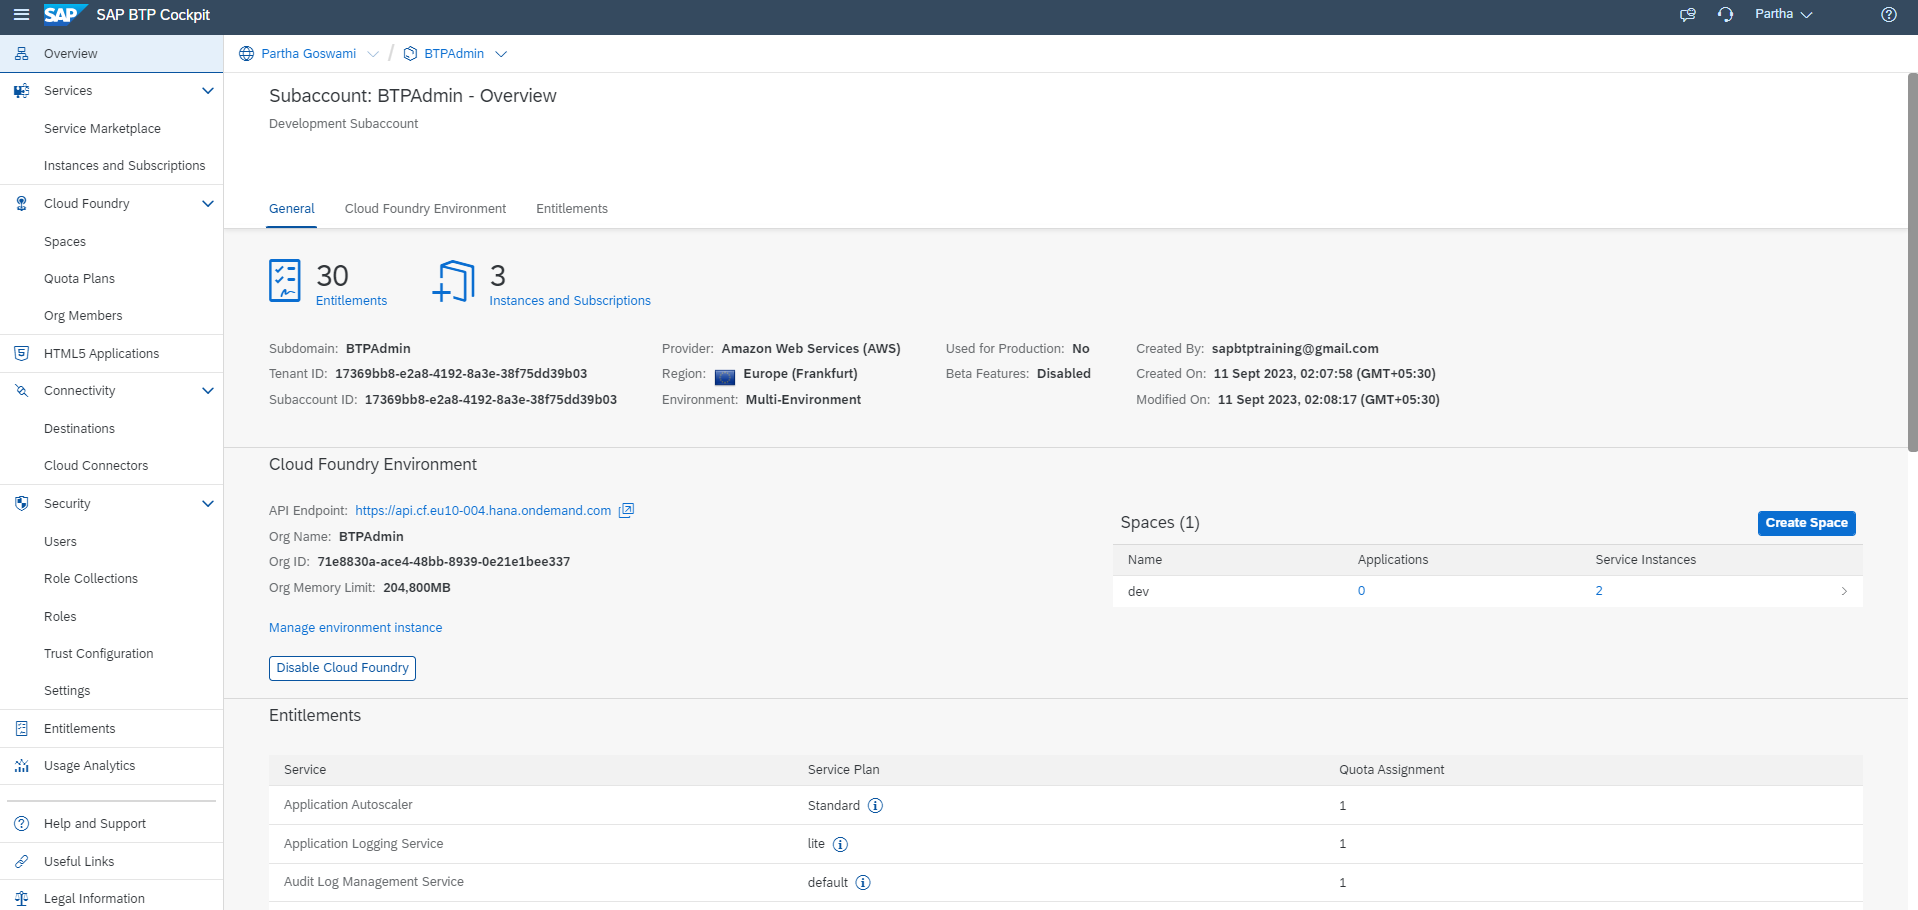Screen dimensions: 1918x910
Task: Collapse the Security sidebar section
Action: 208,504
